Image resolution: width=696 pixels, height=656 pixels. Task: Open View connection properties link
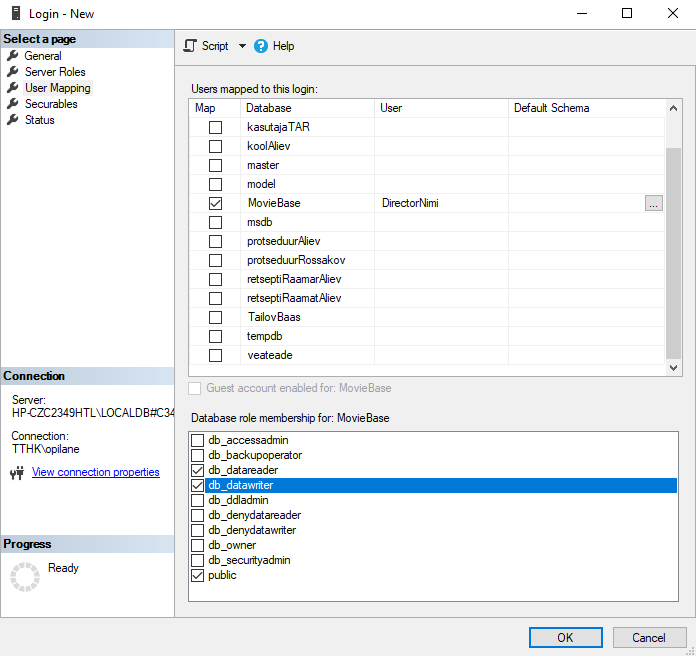coord(96,472)
